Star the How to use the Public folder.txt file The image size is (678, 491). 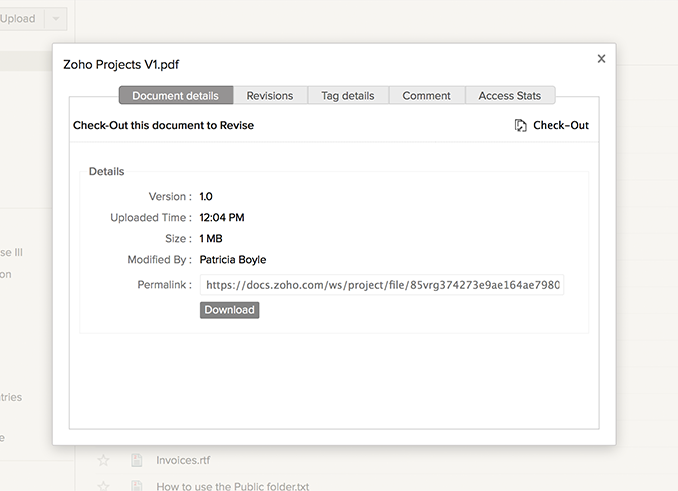pyautogui.click(x=102, y=487)
